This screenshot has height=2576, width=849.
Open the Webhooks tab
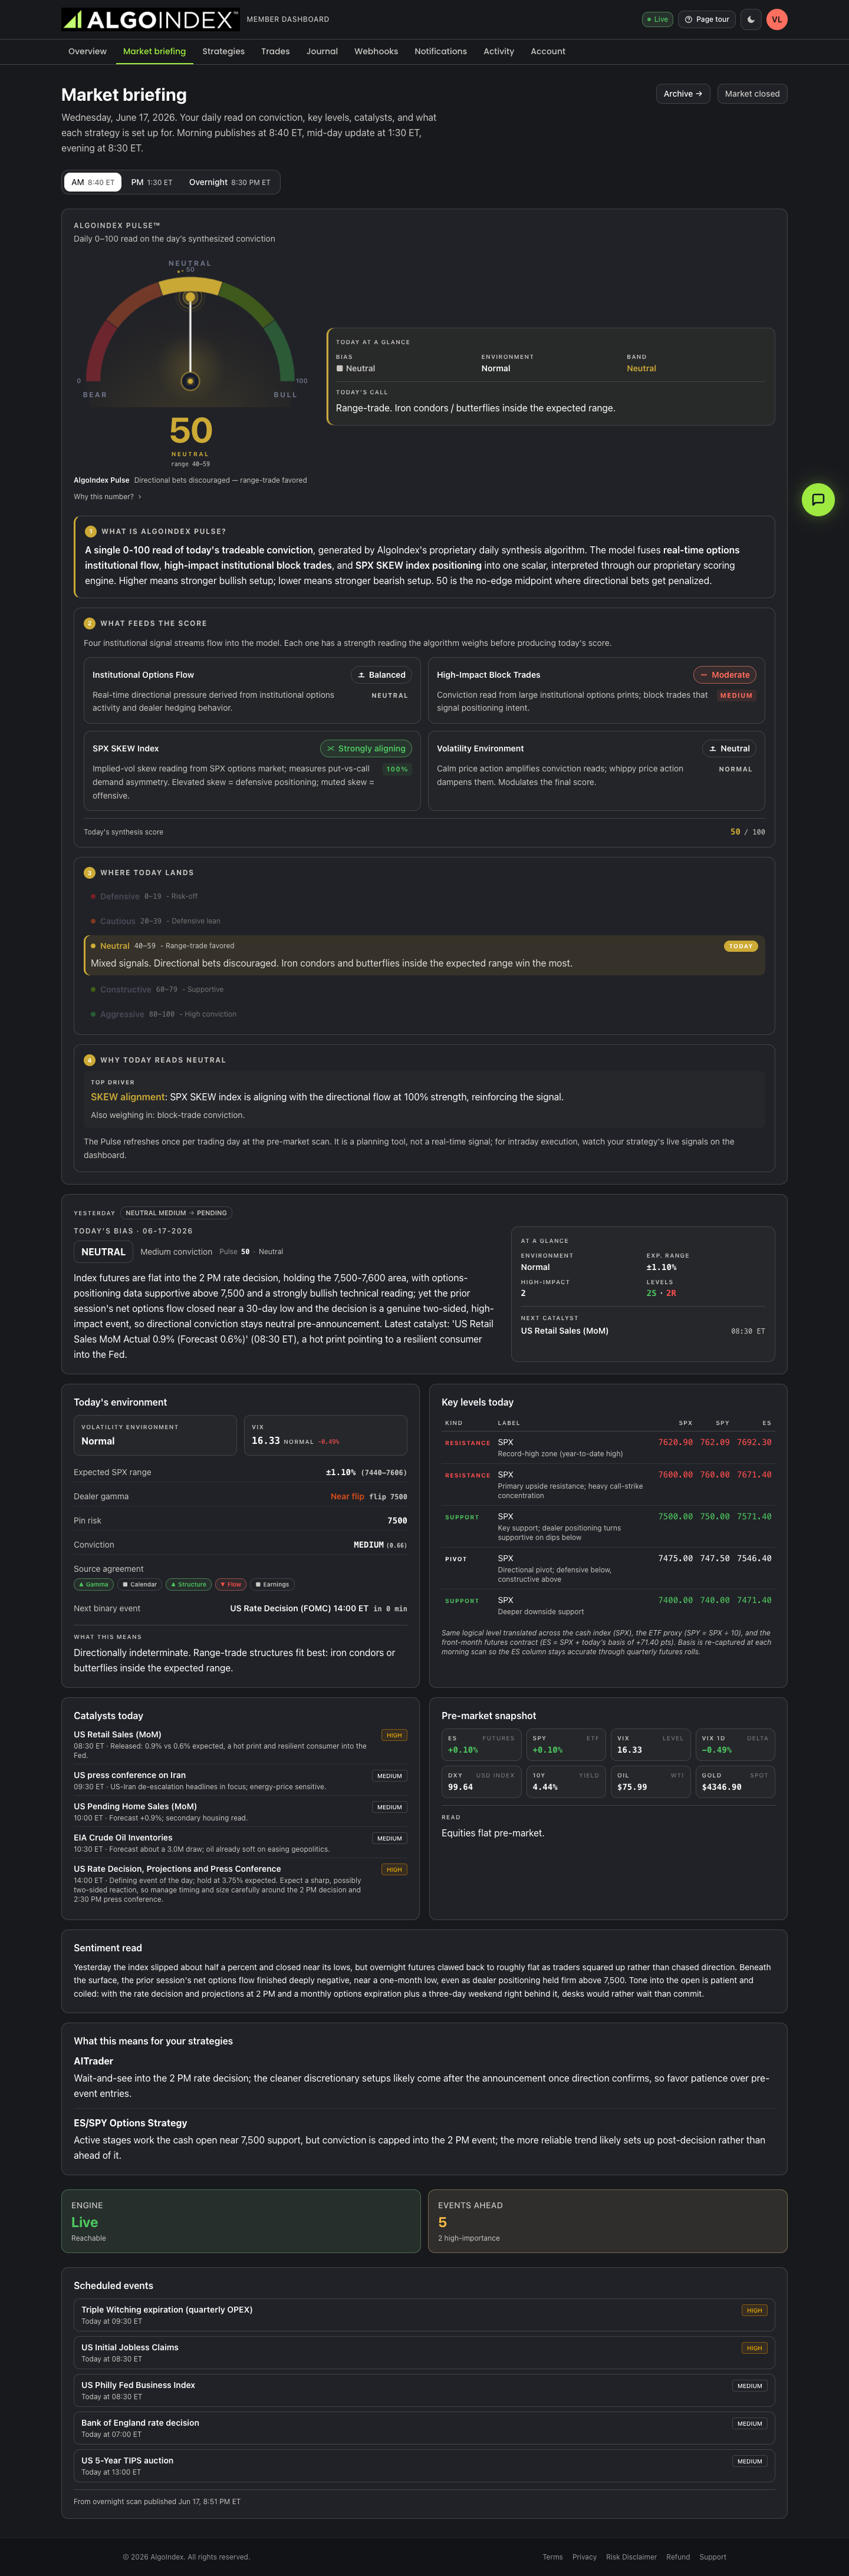click(376, 51)
